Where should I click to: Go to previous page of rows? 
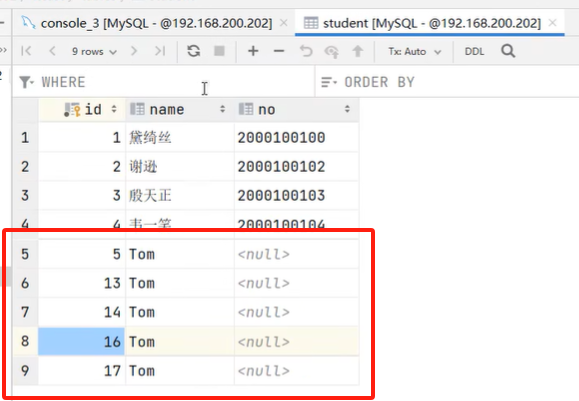(x=52, y=51)
